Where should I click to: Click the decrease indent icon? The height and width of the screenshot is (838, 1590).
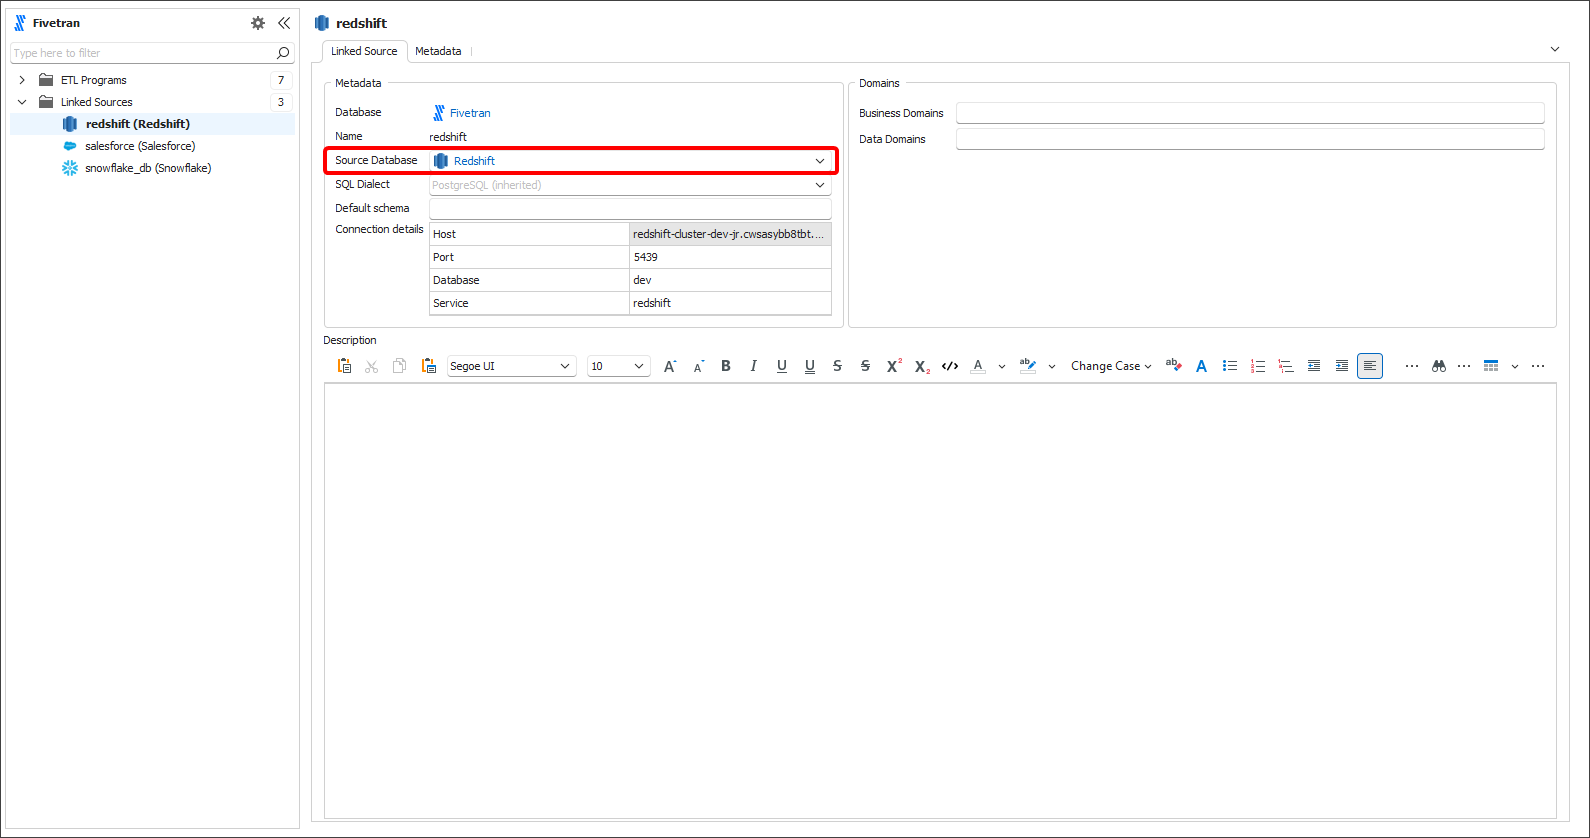pyautogui.click(x=1314, y=366)
